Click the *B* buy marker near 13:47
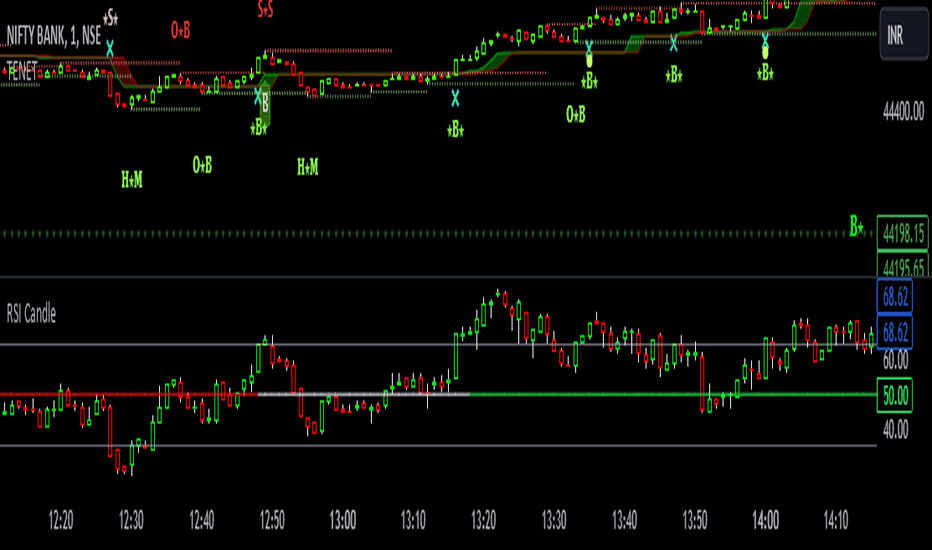 (673, 75)
